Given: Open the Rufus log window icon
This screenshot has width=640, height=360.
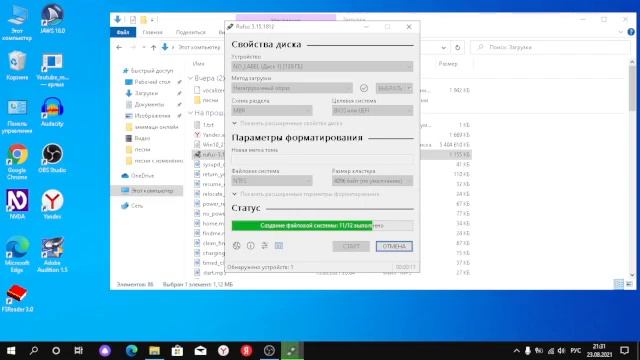Looking at the screenshot, I should tap(279, 246).
